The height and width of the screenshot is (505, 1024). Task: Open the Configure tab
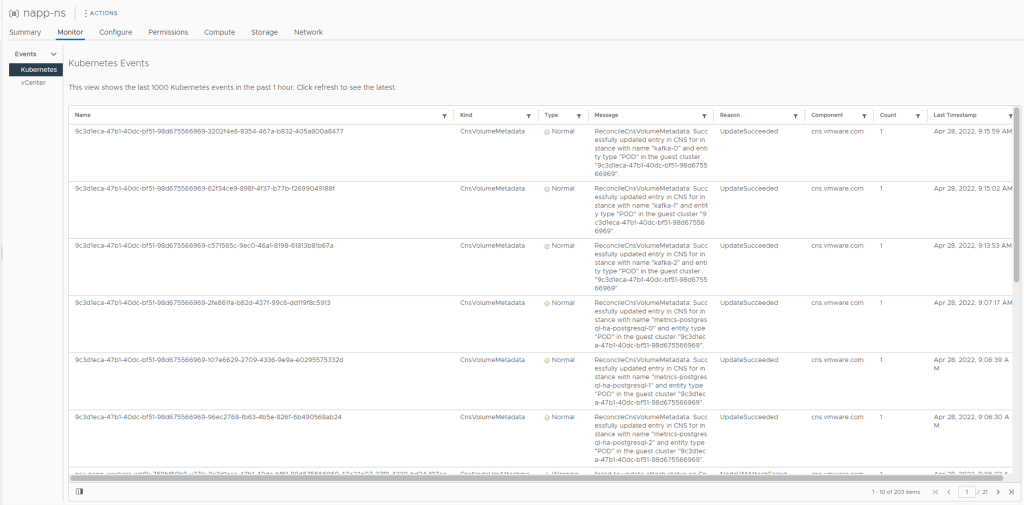[x=116, y=32]
